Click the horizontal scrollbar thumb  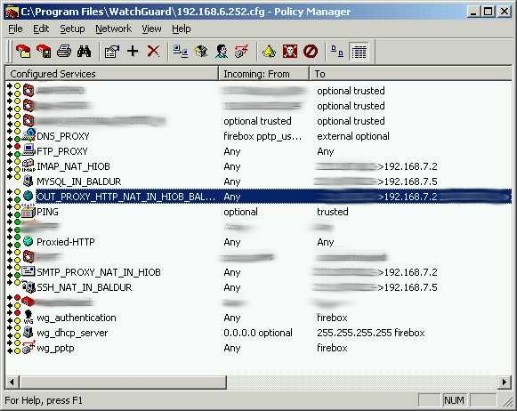123,382
